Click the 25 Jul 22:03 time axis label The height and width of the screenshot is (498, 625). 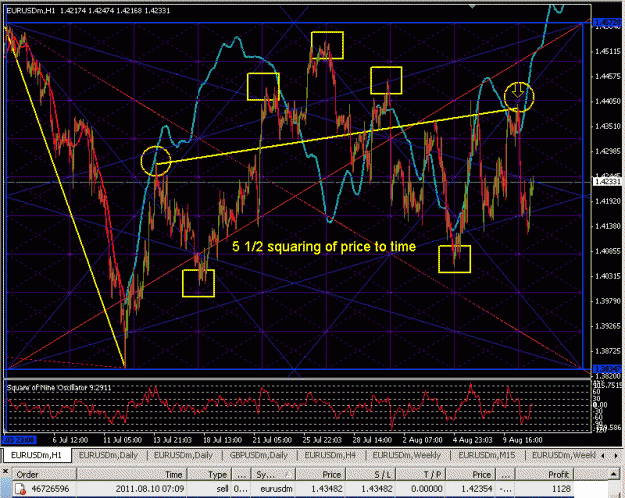point(322,440)
